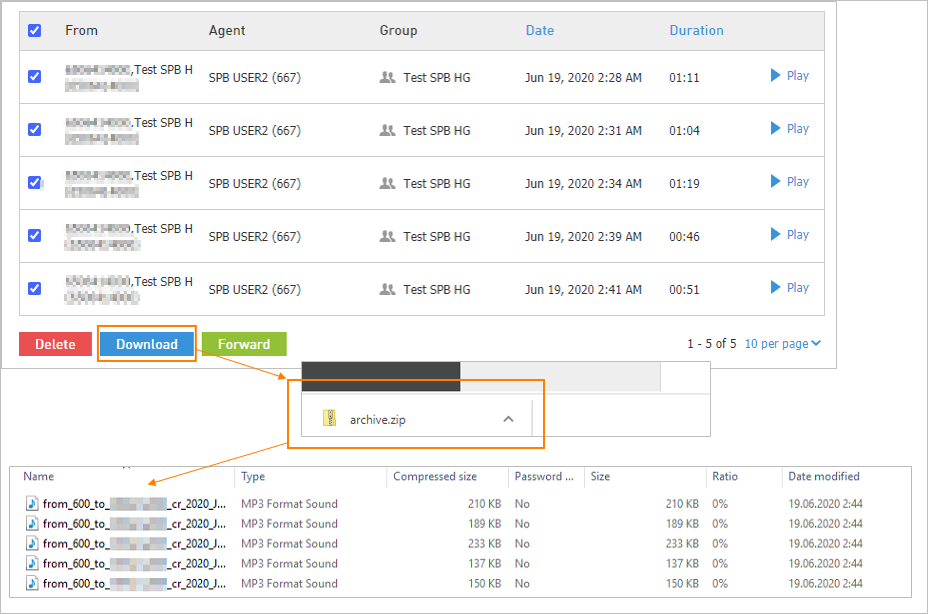Uncheck the 2:34 AM recording checkbox
The image size is (928, 614).
click(x=34, y=182)
